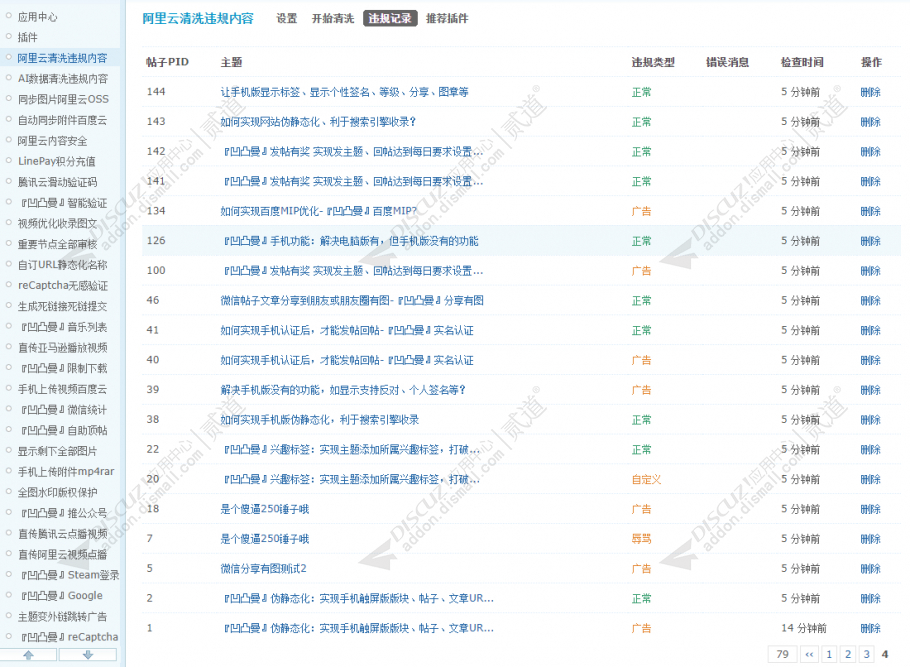Open reCaptcha无感验证 sidebar item
The image size is (910, 667).
pyautogui.click(x=63, y=286)
